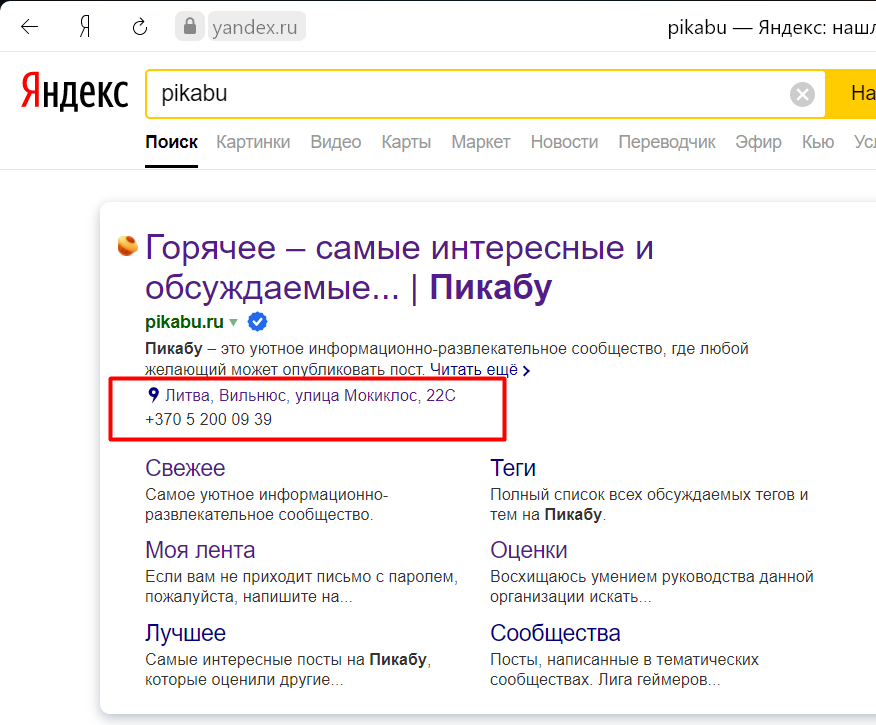The image size is (876, 725).
Task: Go to the Новости tab
Action: pos(564,142)
